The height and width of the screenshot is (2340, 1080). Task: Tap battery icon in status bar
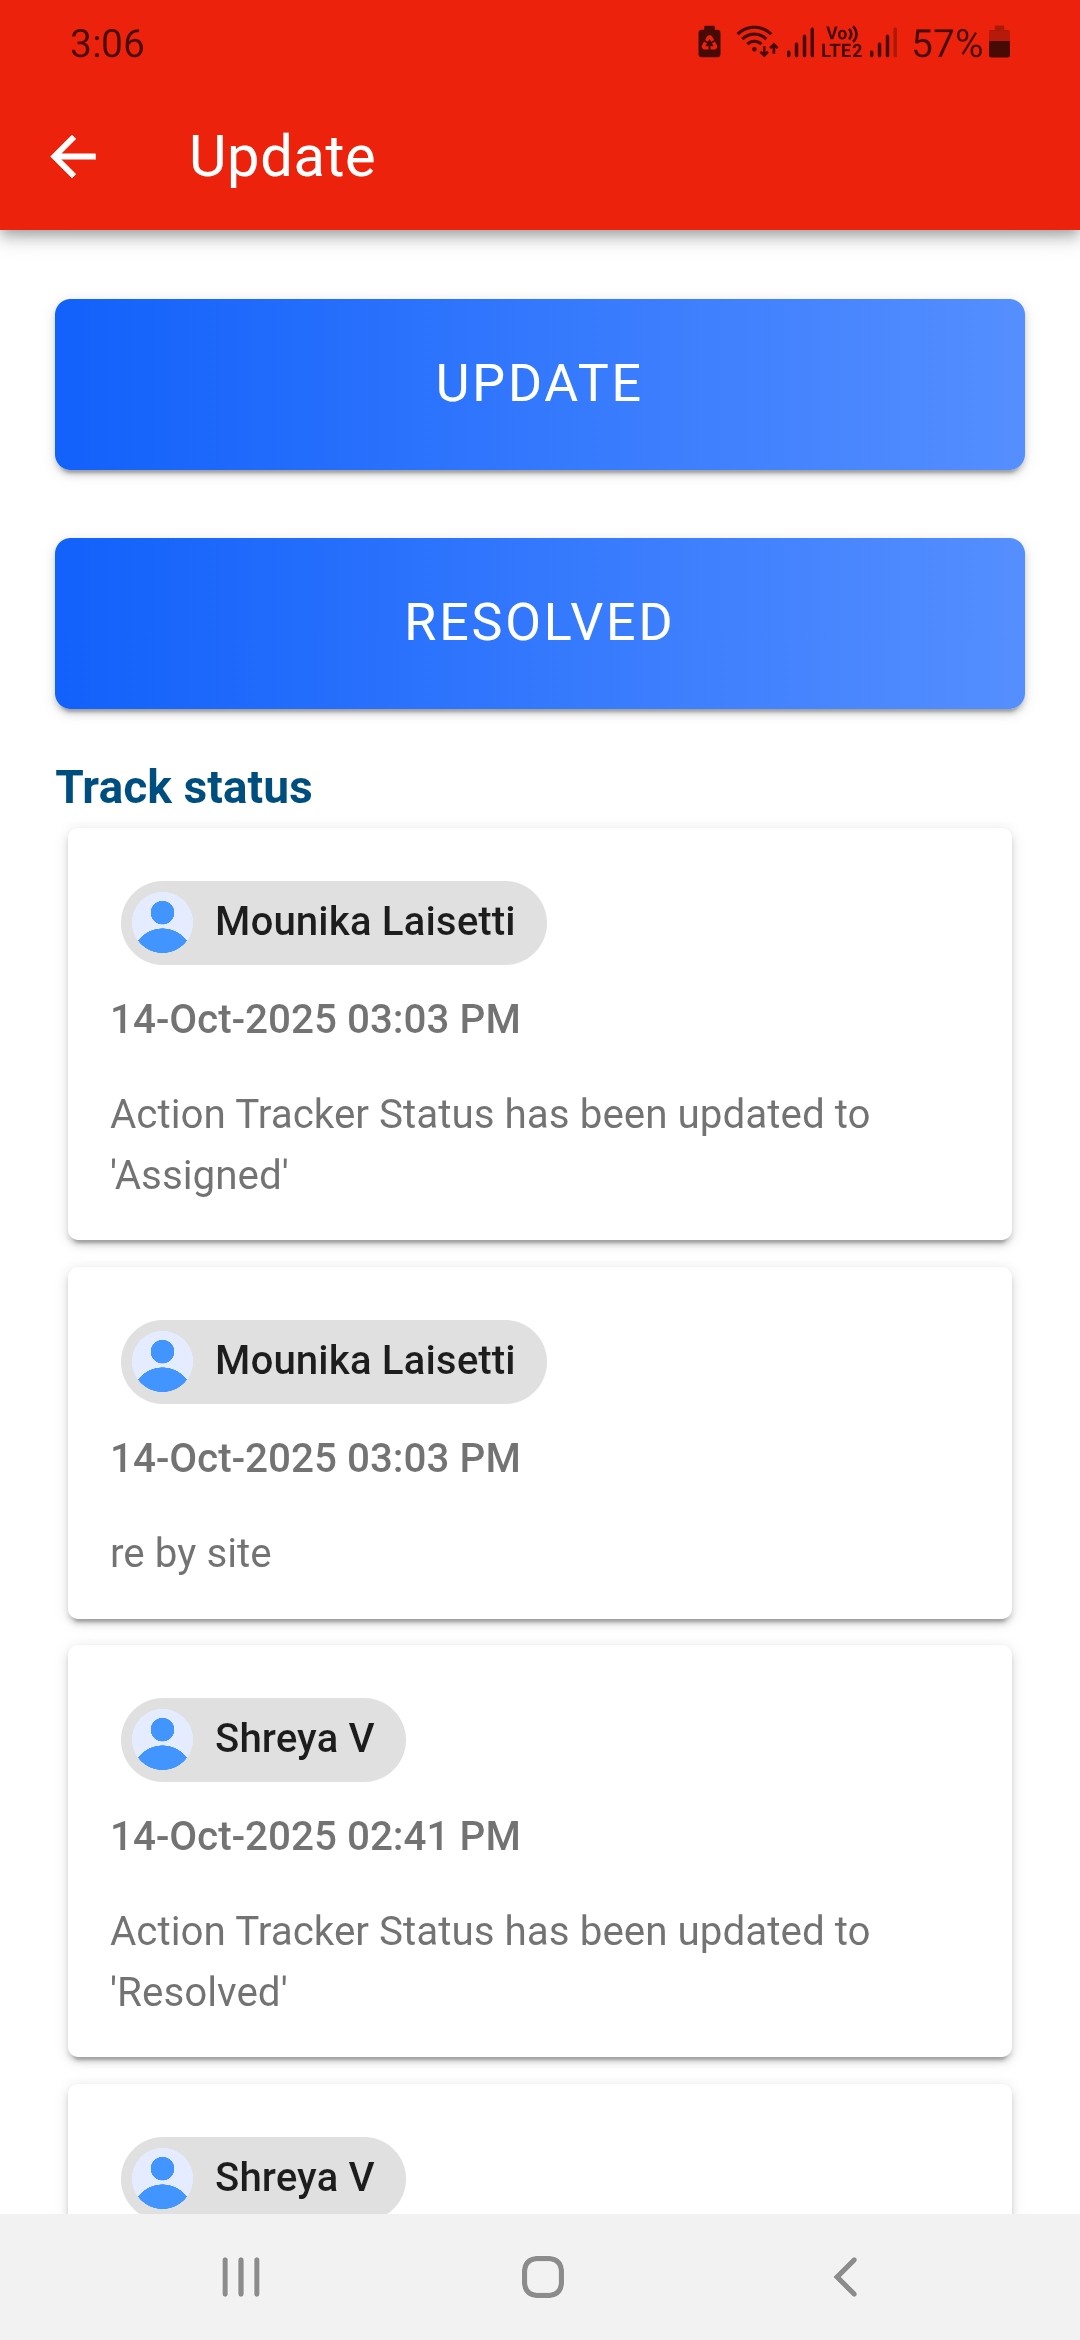999,43
